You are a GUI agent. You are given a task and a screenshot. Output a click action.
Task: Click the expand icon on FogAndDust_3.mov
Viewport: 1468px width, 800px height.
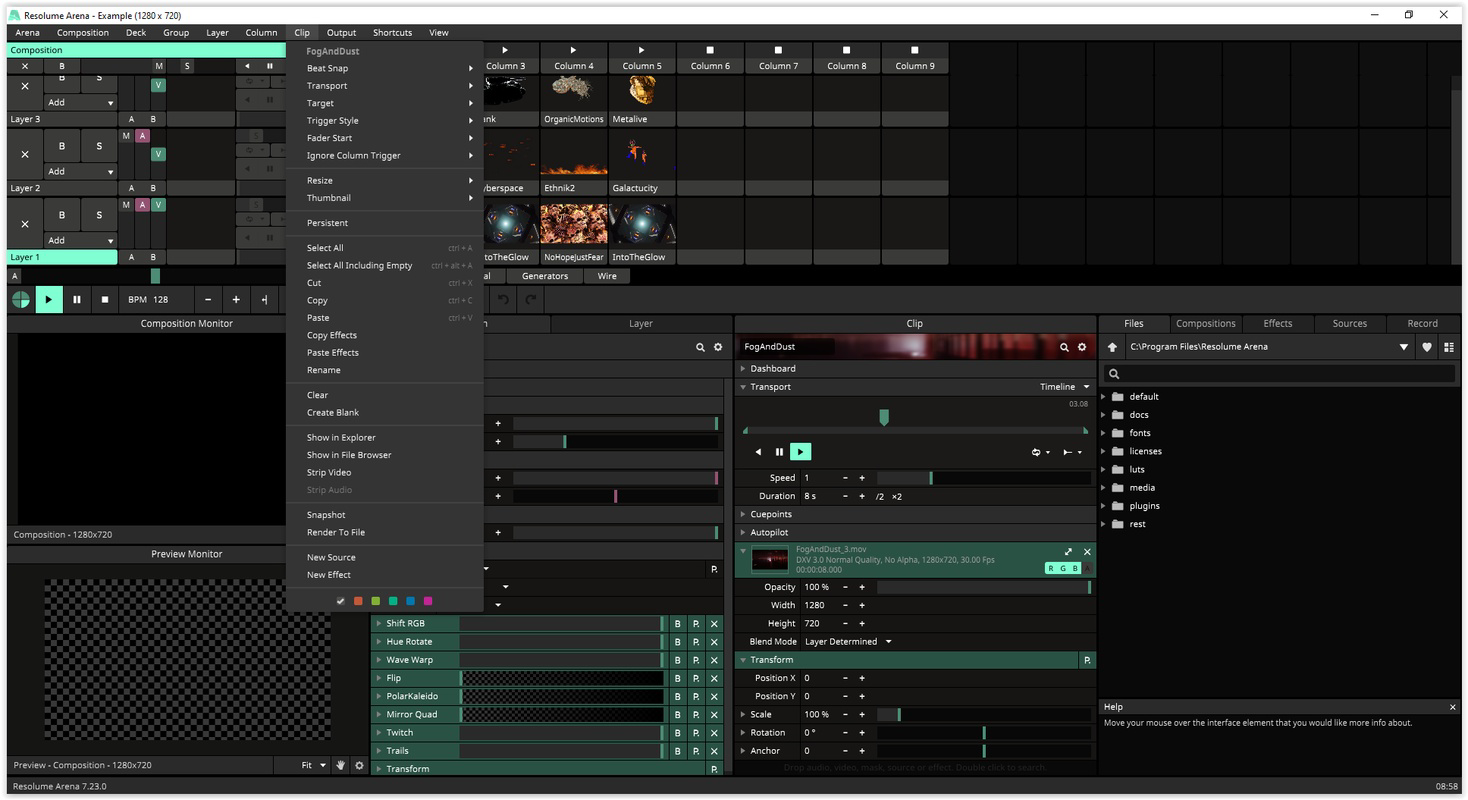tap(1068, 552)
